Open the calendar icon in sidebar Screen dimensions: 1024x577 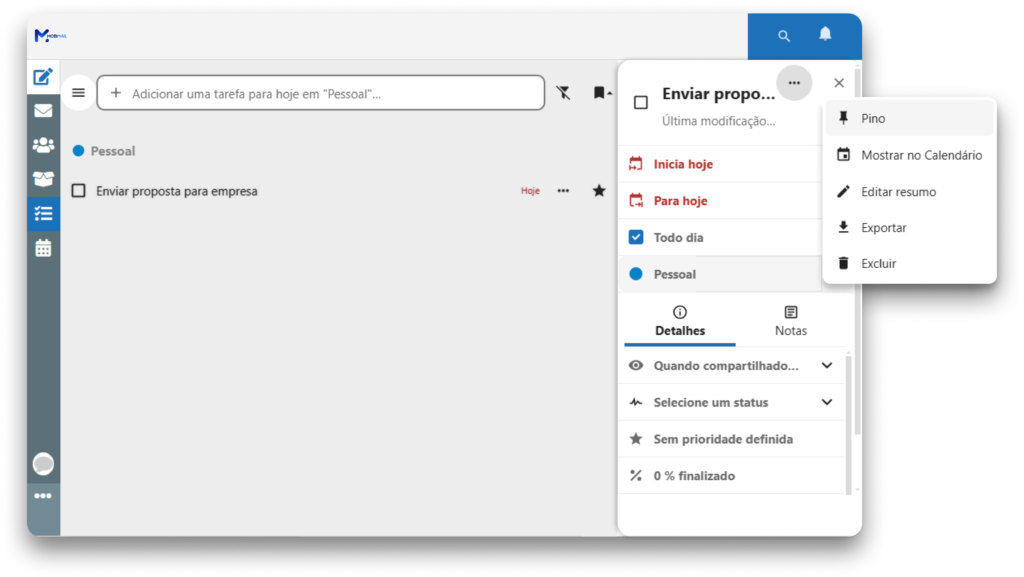(43, 248)
